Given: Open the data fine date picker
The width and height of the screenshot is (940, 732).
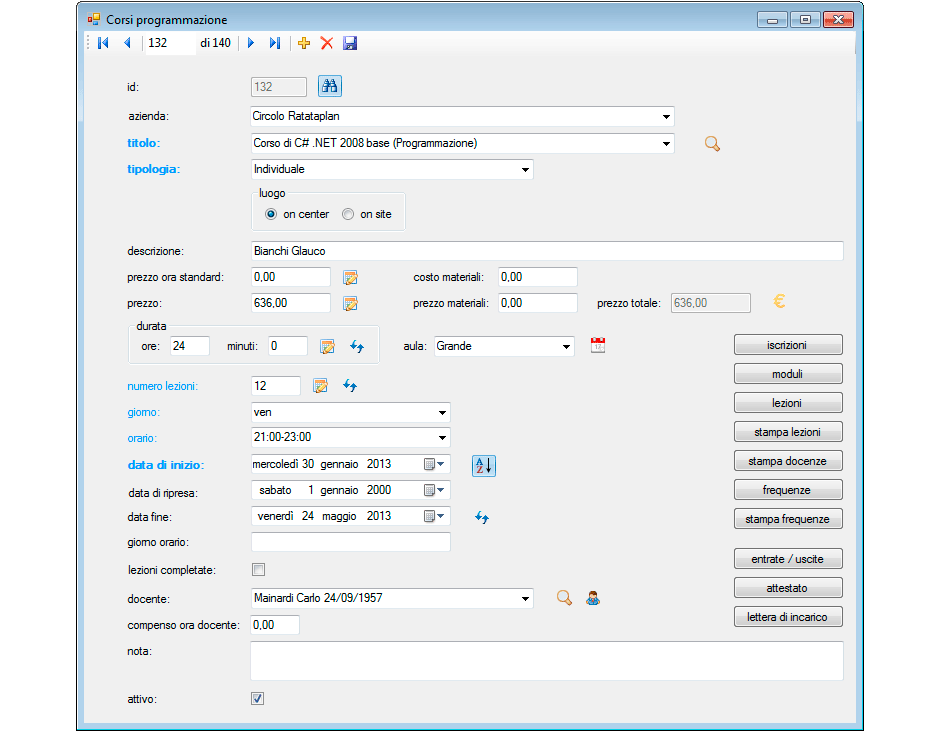Looking at the screenshot, I should 435,516.
